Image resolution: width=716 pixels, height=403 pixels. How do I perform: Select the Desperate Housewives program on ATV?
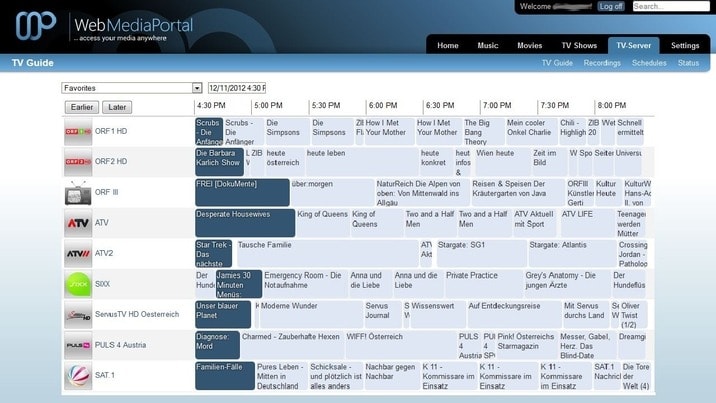(245, 222)
